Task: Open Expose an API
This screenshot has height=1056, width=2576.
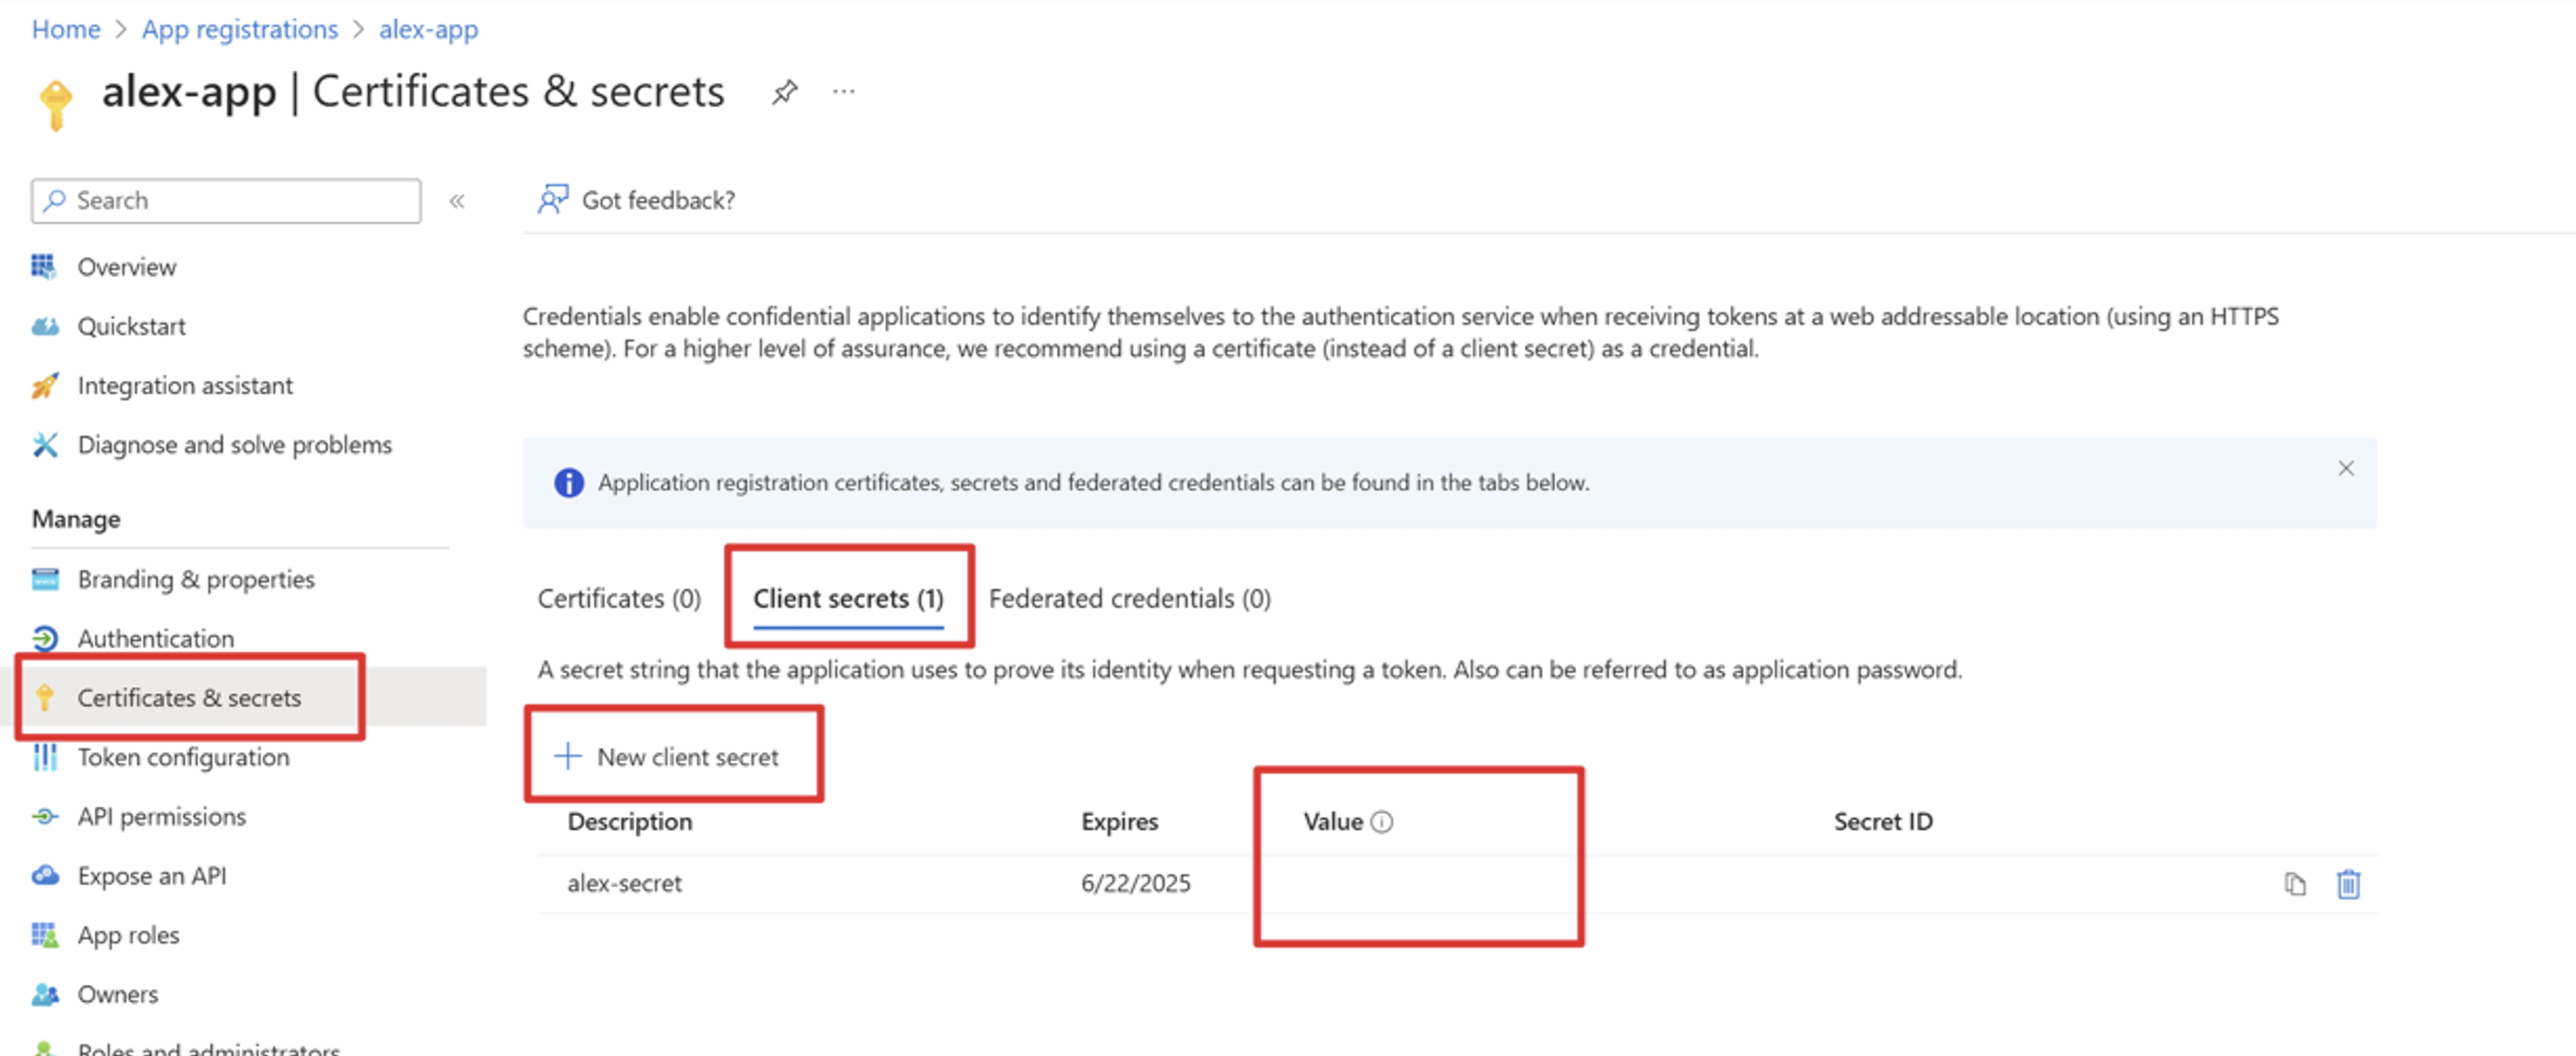Action: 152,875
